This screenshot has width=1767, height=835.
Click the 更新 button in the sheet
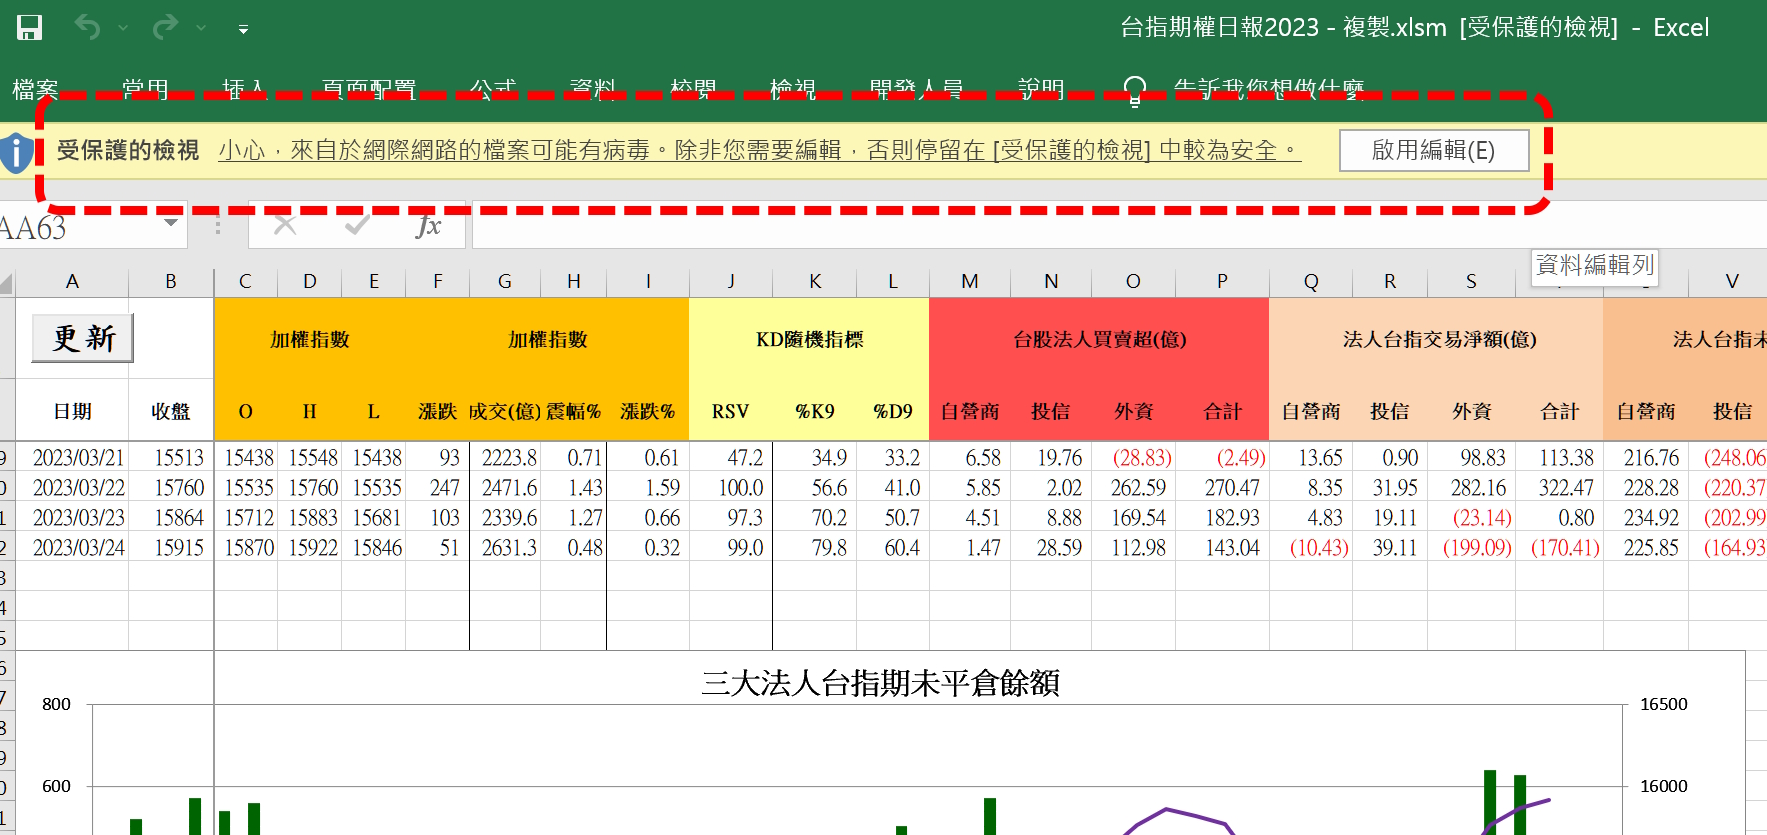pos(83,338)
